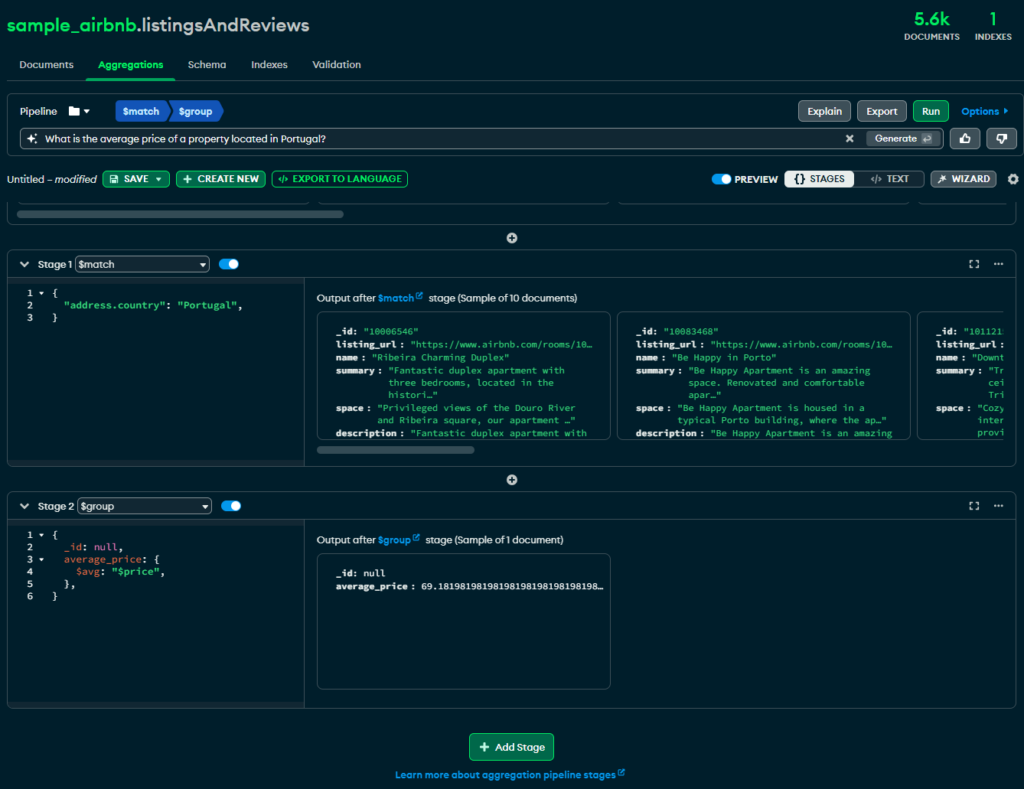1024x789 pixels.
Task: Open the Validation tab
Action: (336, 65)
